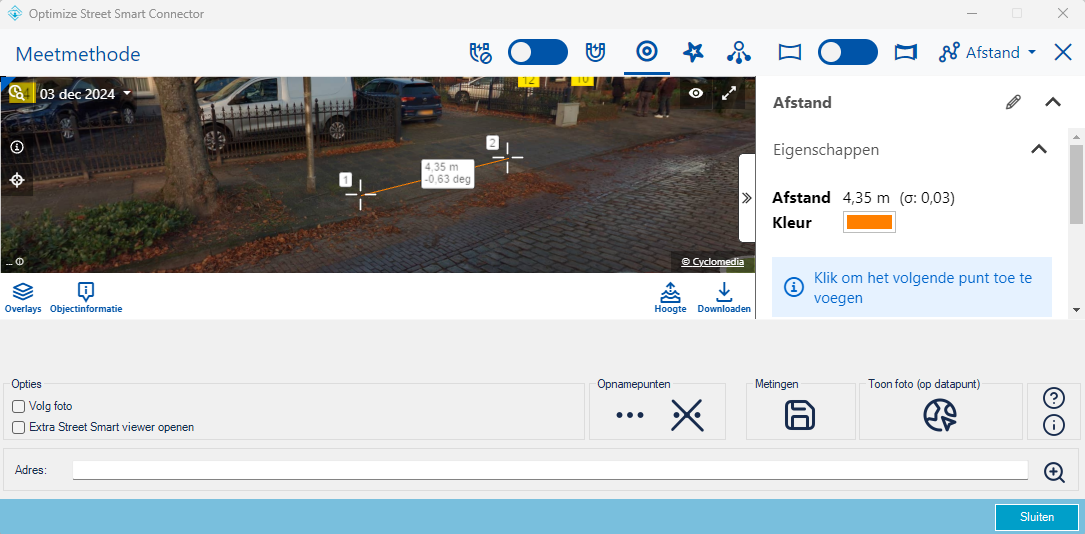Toggle the eye visibility icon in viewer

(x=696, y=93)
